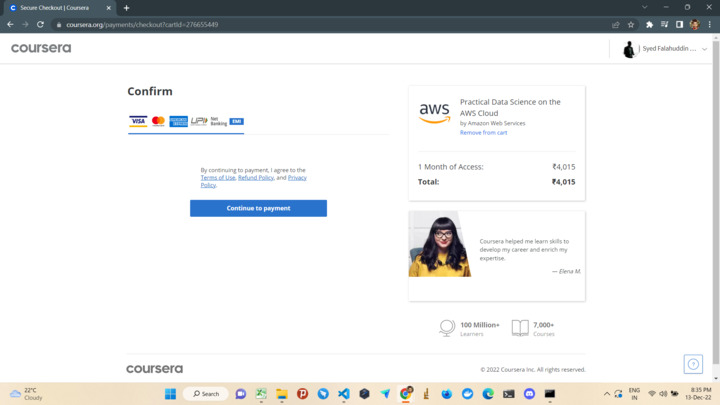Click browser forward arrow
The image size is (720, 405).
(25, 24)
